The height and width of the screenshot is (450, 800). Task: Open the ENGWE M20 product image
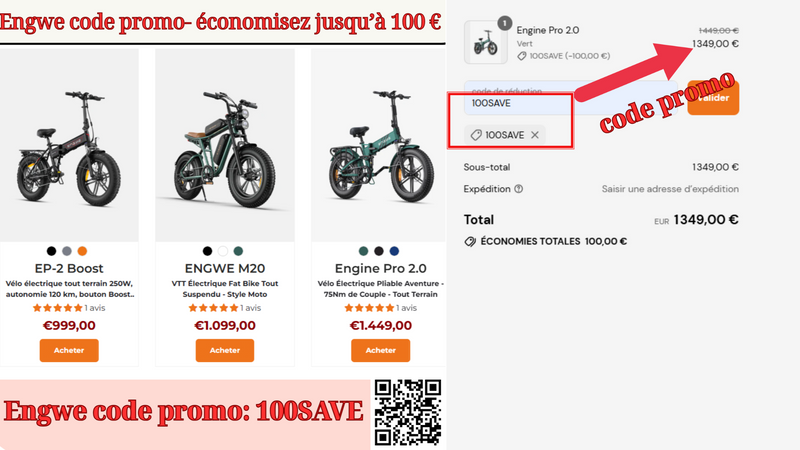[224, 145]
